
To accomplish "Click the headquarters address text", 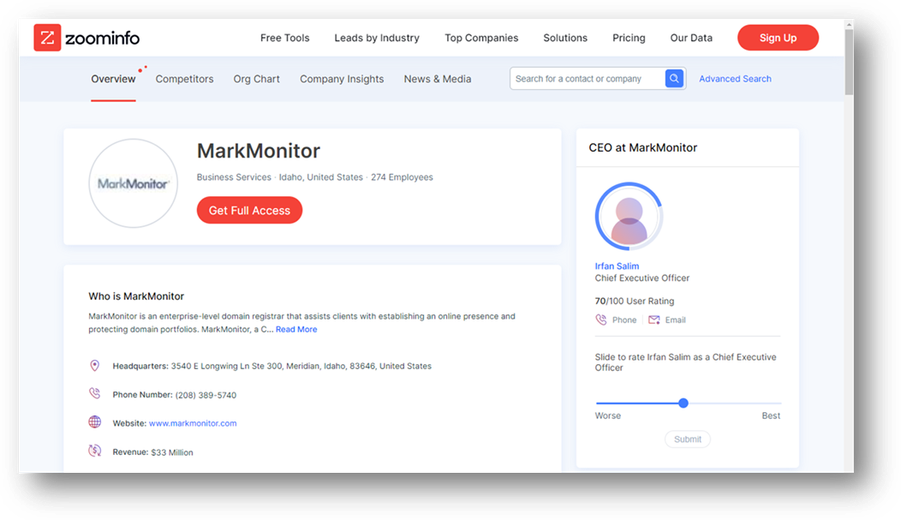I will tap(301, 366).
